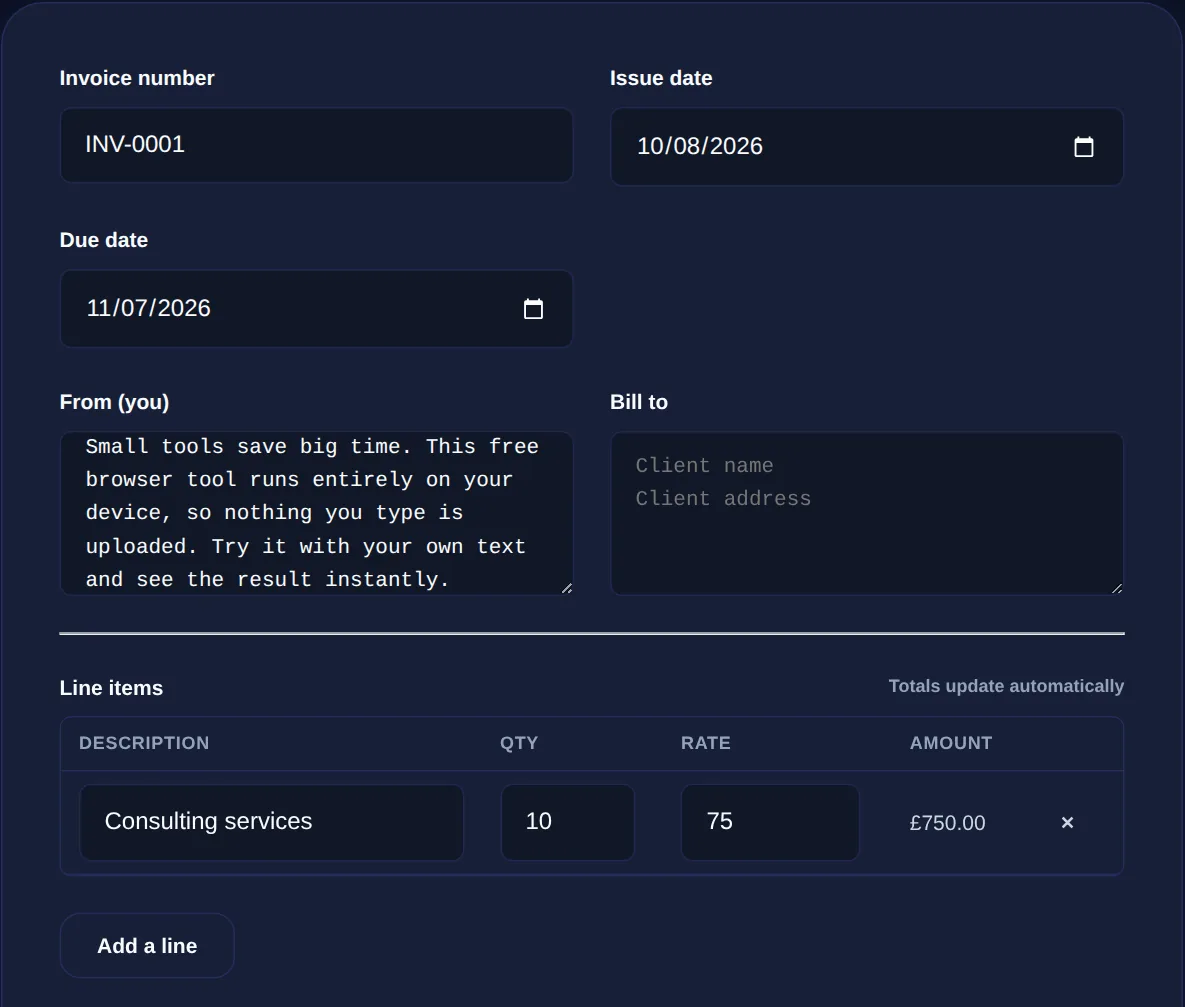Click the DESCRIPTION column header
1185x1007 pixels.
pyautogui.click(x=144, y=743)
